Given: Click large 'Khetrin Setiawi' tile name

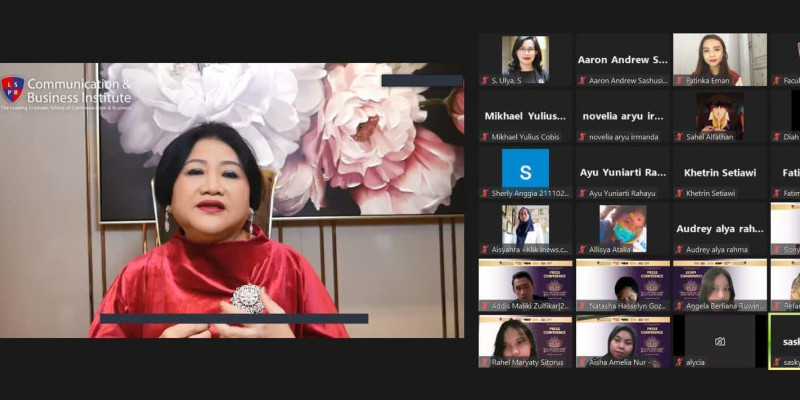Looking at the screenshot, I should [720, 172].
